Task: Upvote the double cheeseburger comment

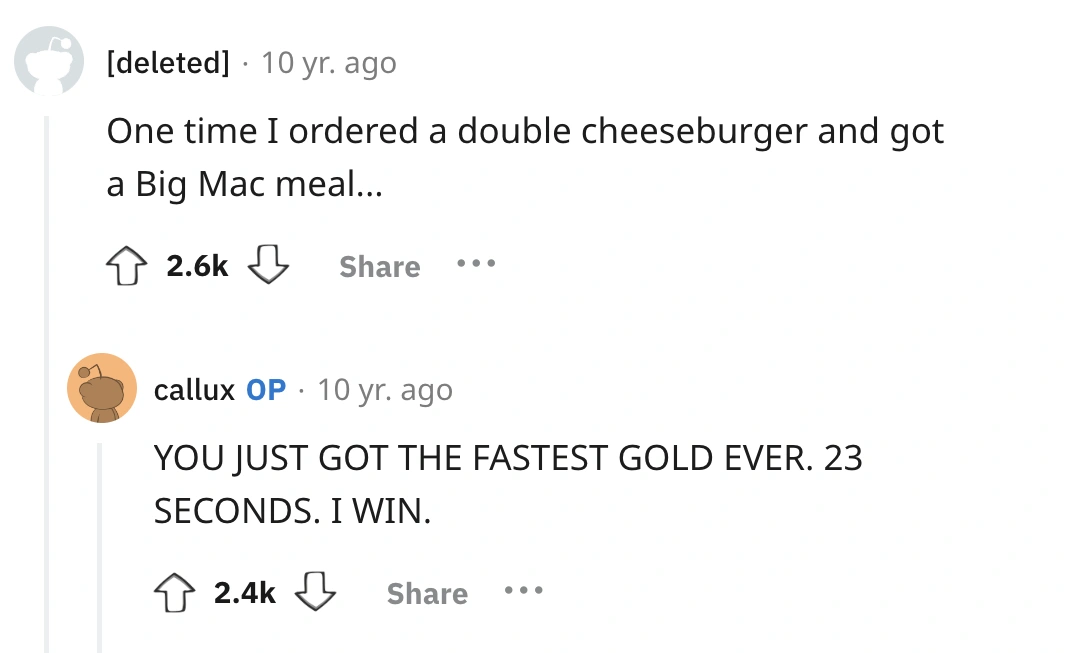Action: [125, 267]
